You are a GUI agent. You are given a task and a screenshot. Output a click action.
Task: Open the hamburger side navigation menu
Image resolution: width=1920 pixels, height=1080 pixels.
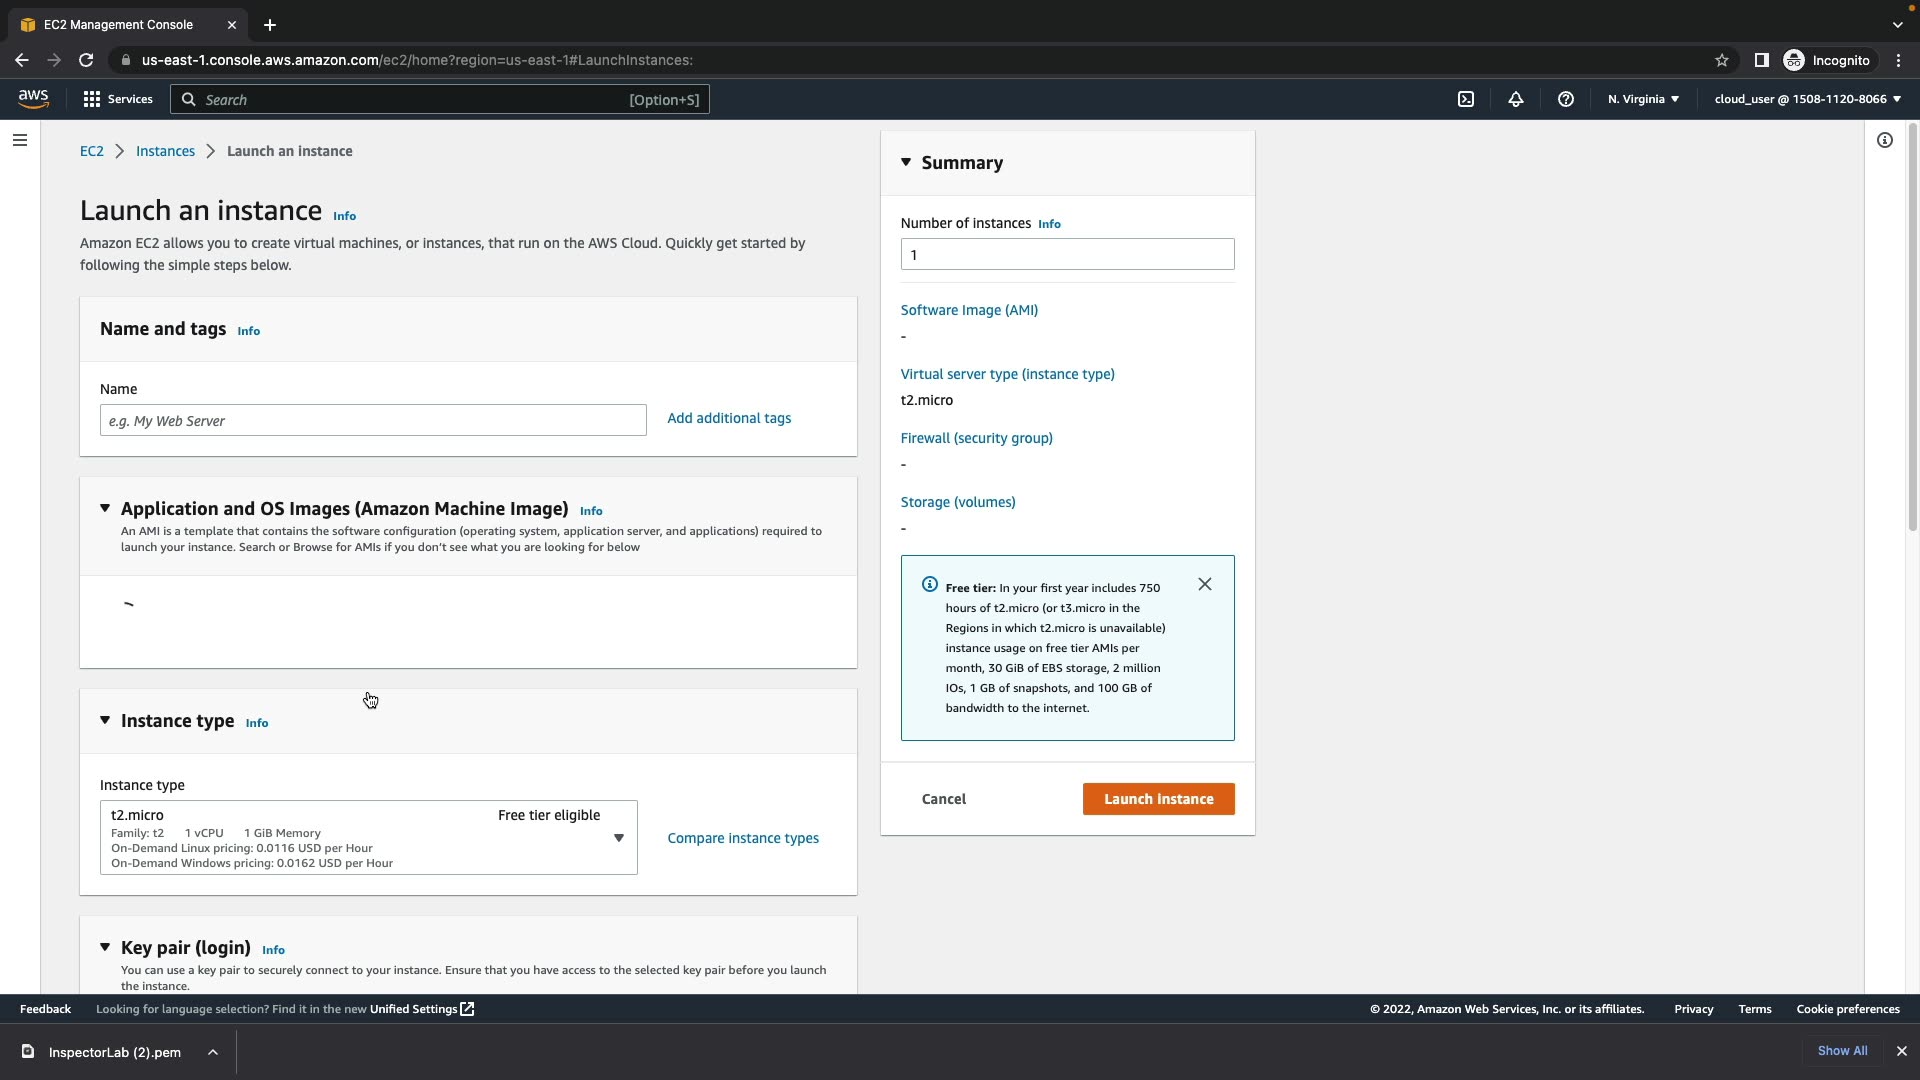20,140
